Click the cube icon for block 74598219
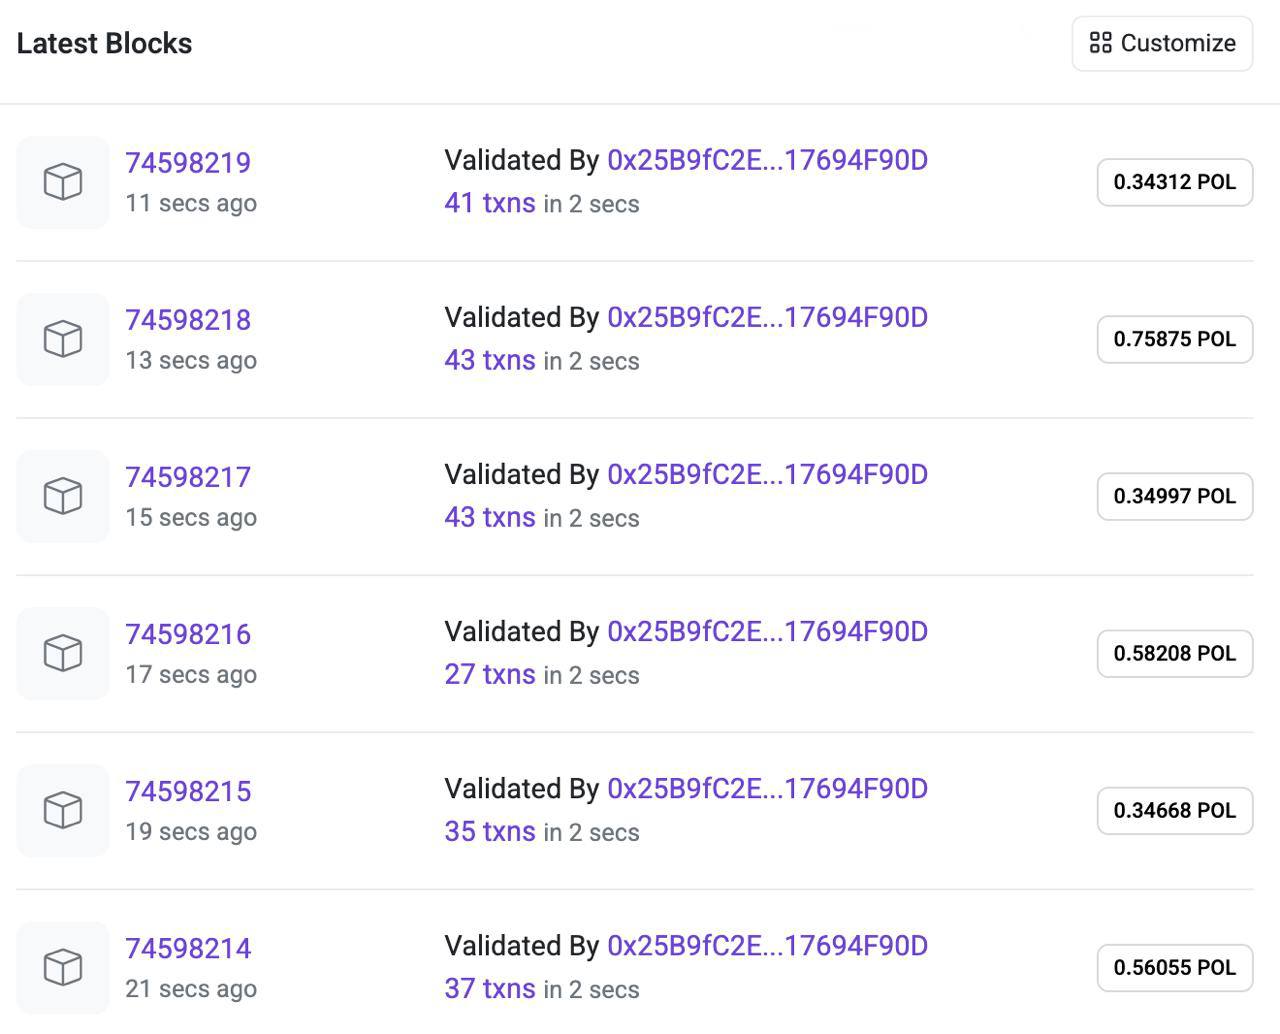 coord(63,182)
